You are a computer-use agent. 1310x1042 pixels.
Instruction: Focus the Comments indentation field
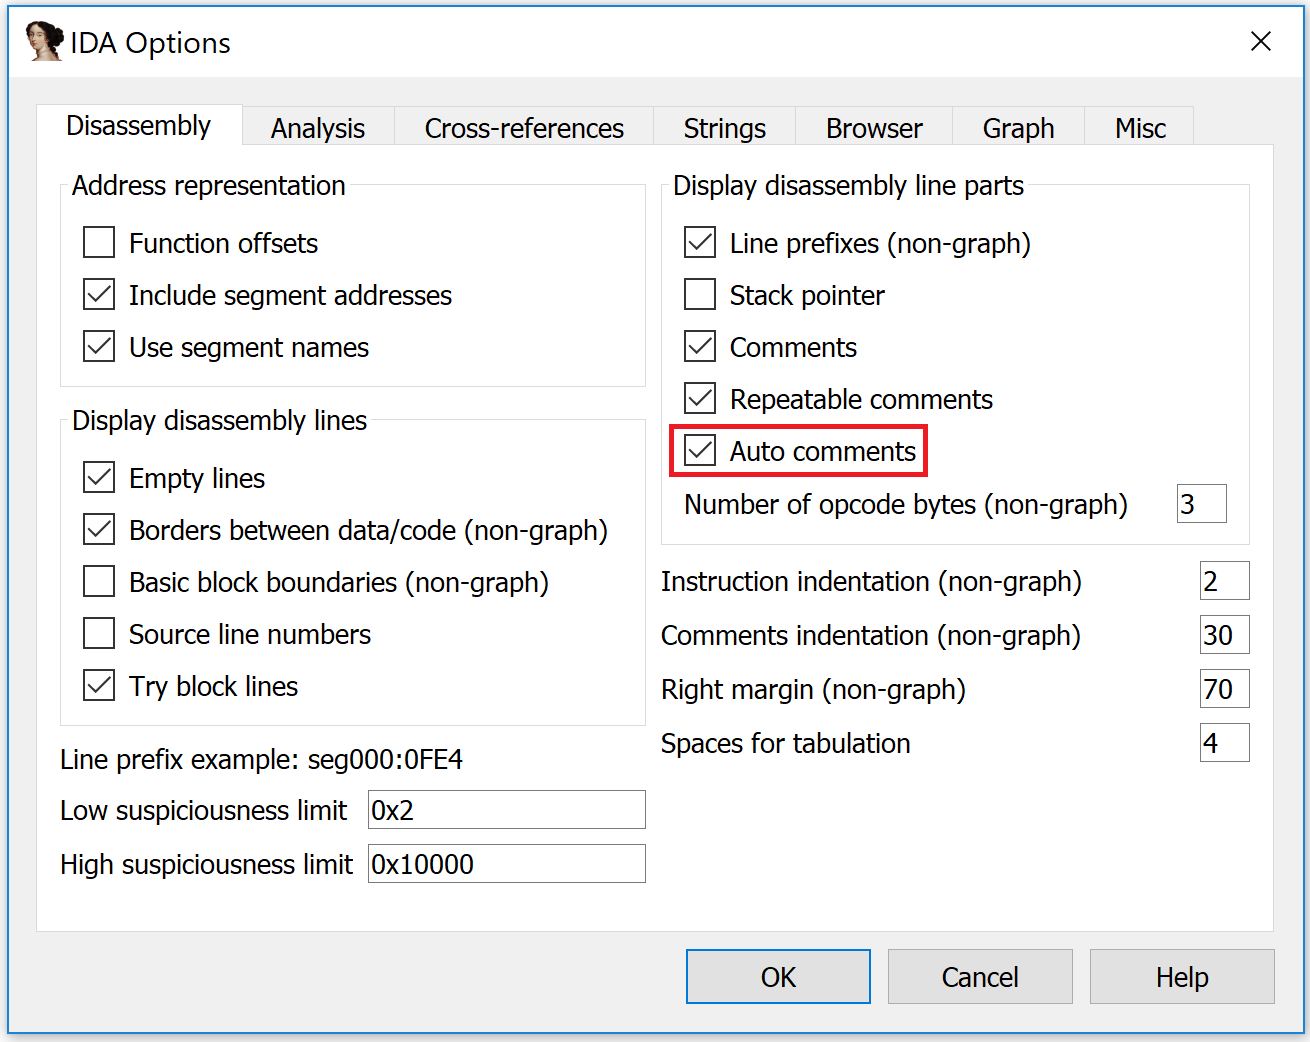coord(1225,635)
